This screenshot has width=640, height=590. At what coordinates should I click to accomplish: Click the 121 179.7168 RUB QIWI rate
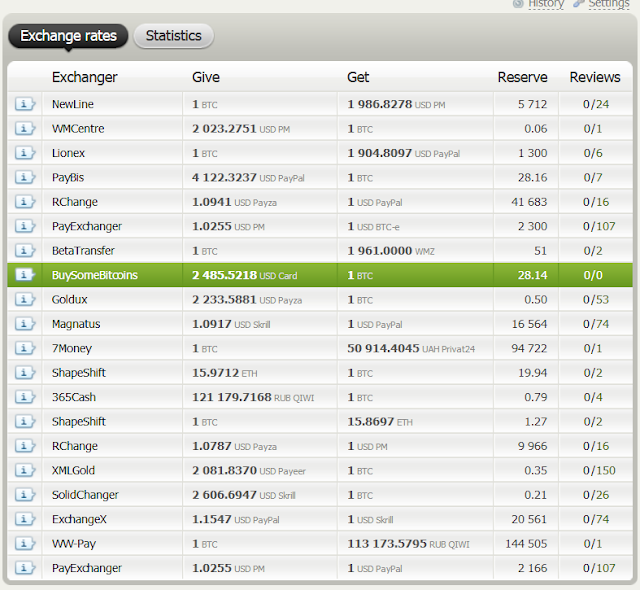point(253,397)
